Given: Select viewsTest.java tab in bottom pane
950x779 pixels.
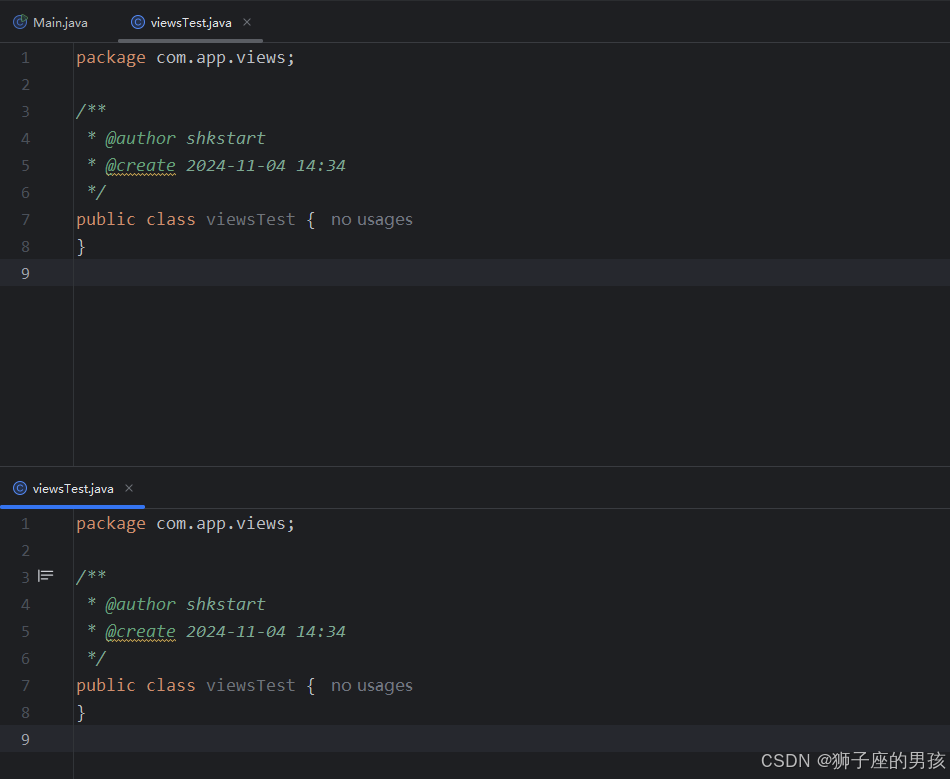Looking at the screenshot, I should [72, 489].
